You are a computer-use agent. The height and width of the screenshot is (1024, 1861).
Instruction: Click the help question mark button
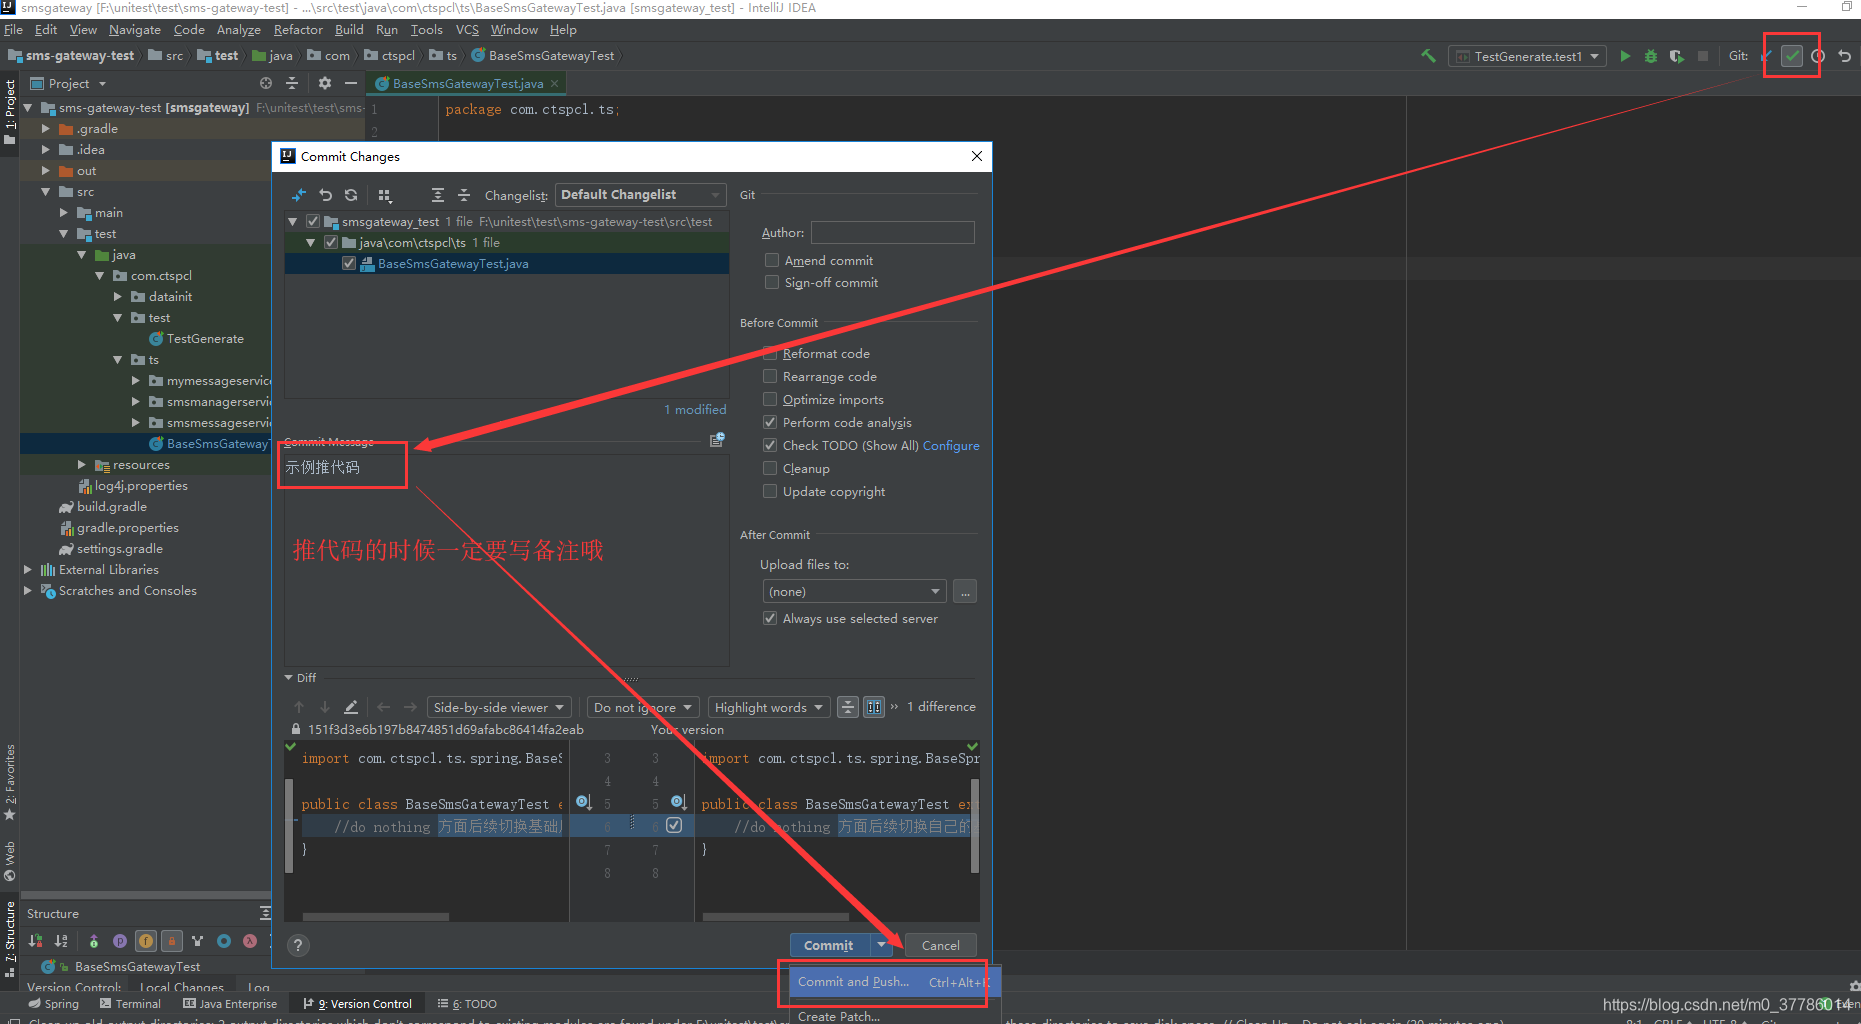[x=298, y=945]
